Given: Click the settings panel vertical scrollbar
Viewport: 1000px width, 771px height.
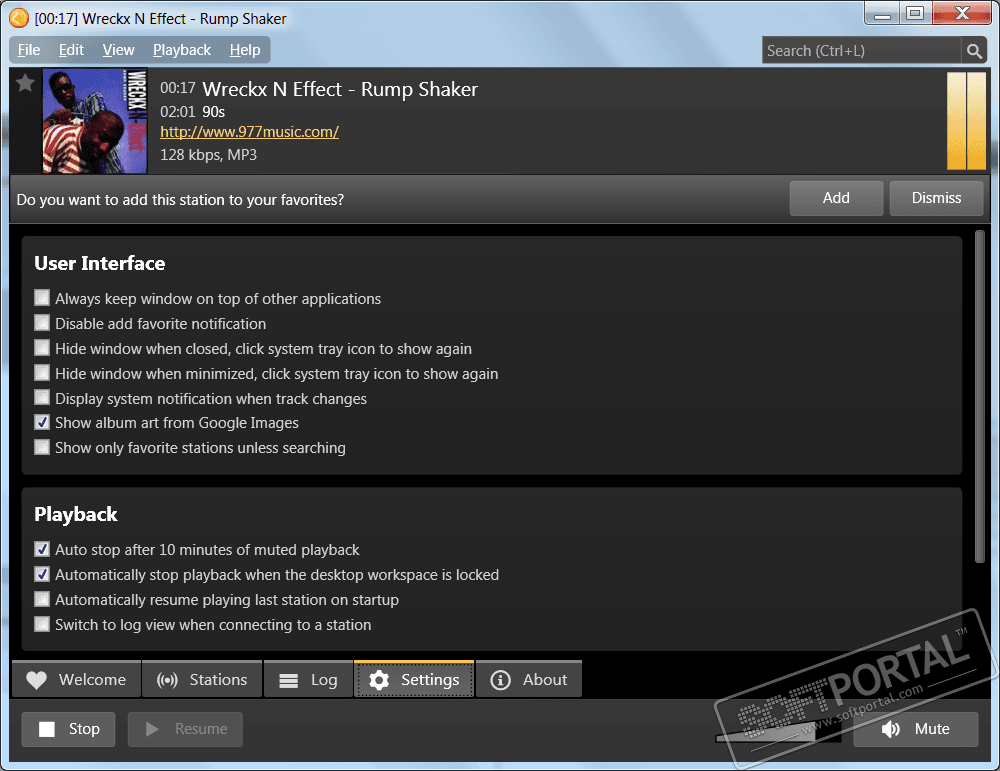Looking at the screenshot, I should [x=980, y=397].
